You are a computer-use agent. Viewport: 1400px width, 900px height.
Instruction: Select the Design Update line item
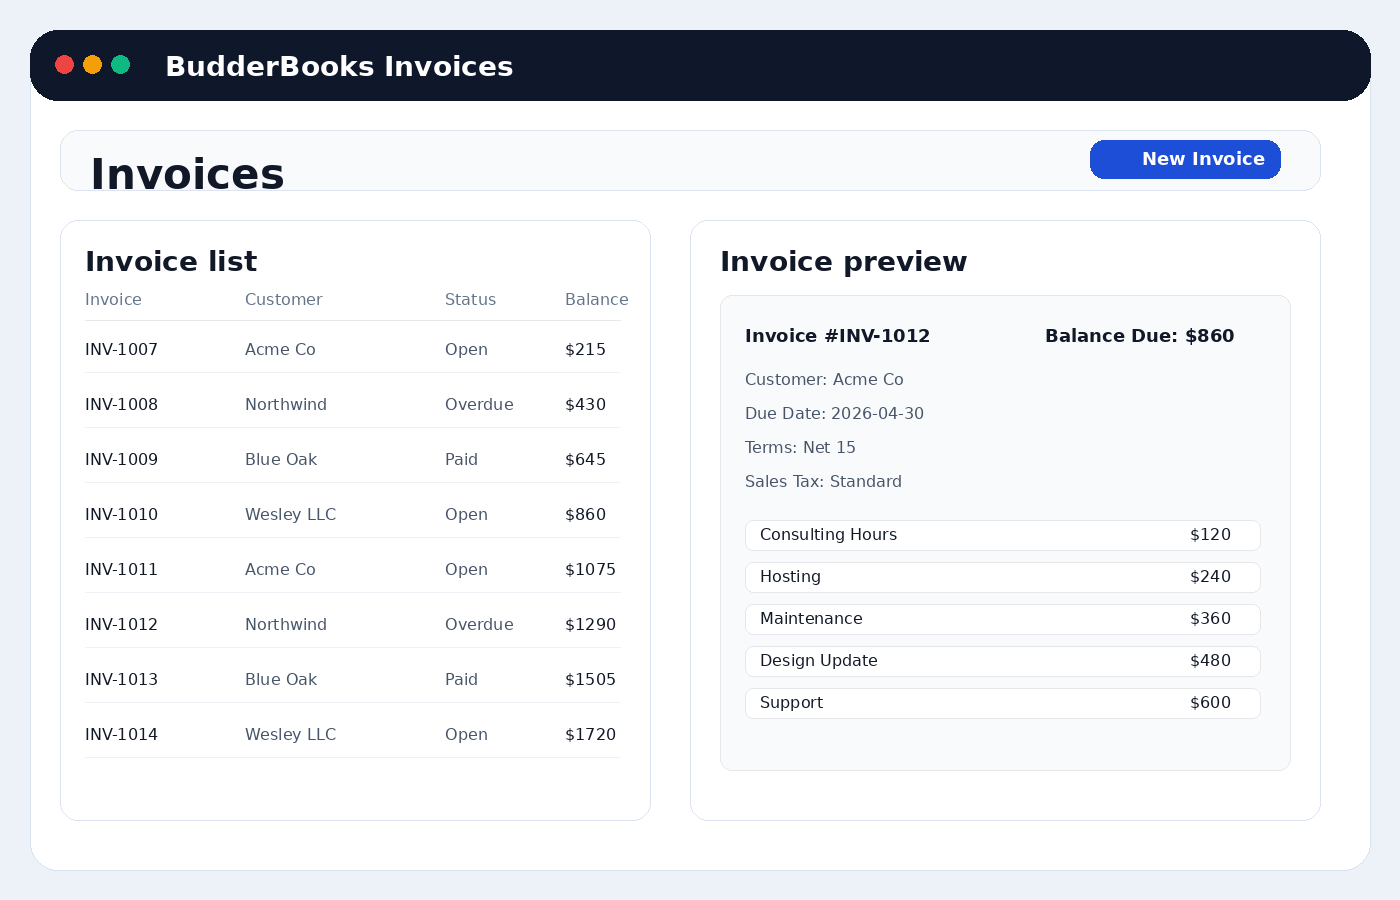tap(1003, 661)
